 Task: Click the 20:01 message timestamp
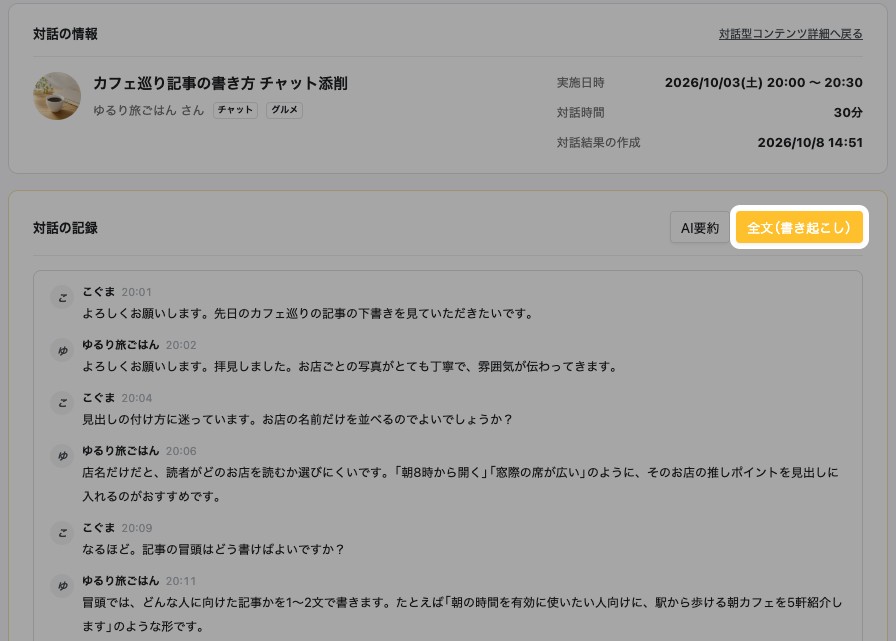137,293
